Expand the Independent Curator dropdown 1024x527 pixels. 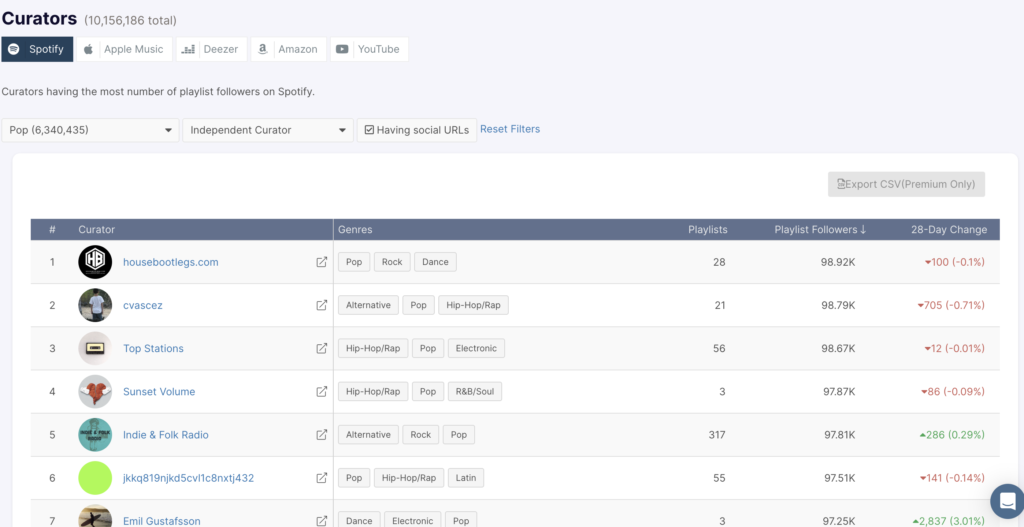coord(268,130)
